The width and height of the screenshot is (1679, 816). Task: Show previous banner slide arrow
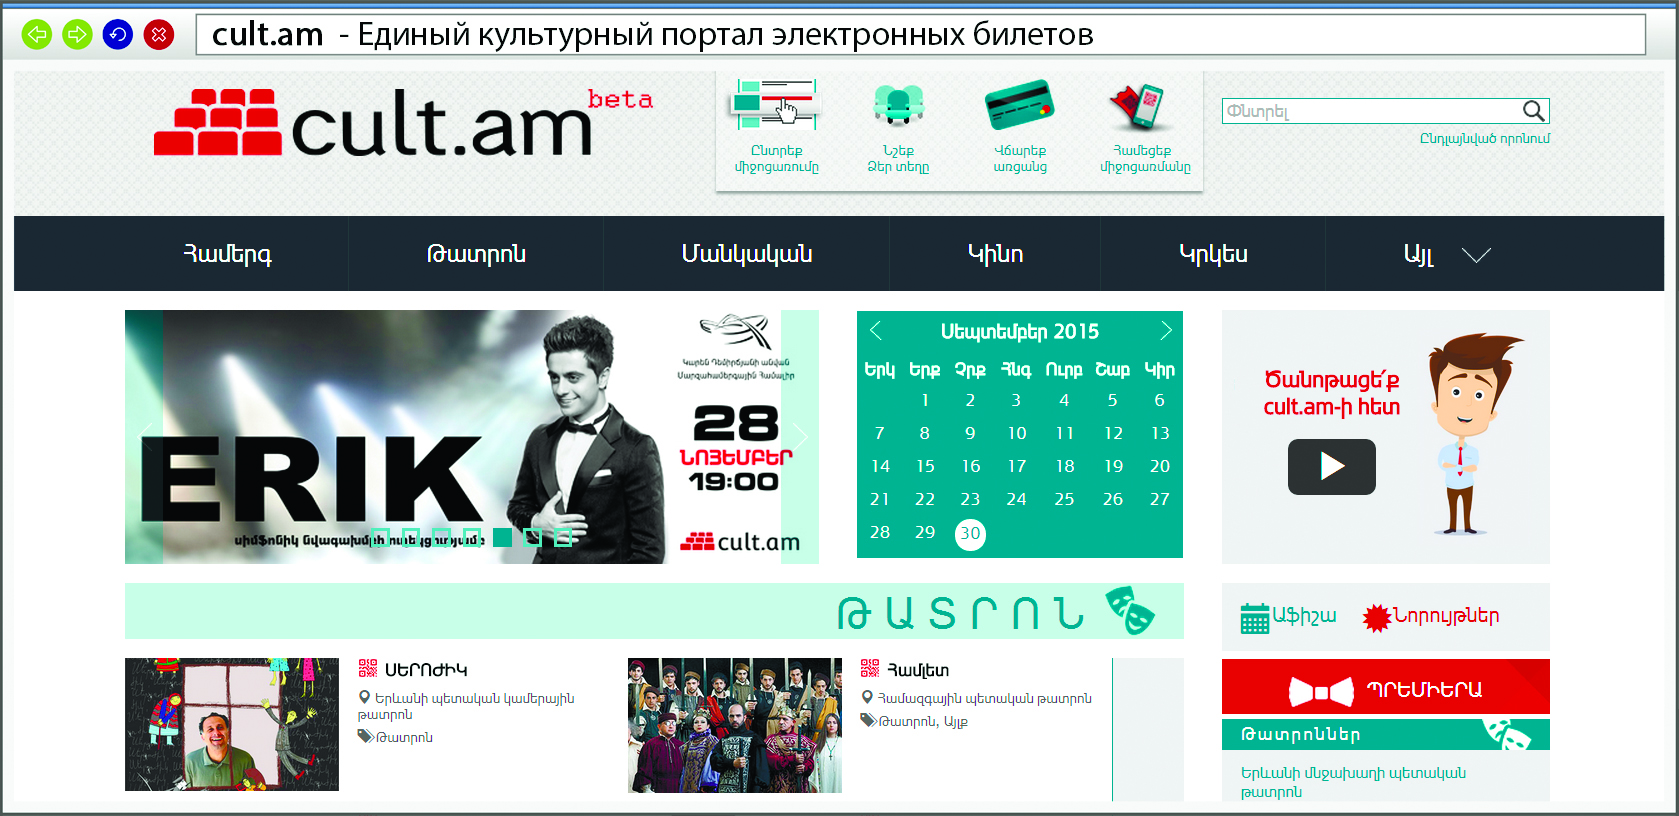point(145,435)
